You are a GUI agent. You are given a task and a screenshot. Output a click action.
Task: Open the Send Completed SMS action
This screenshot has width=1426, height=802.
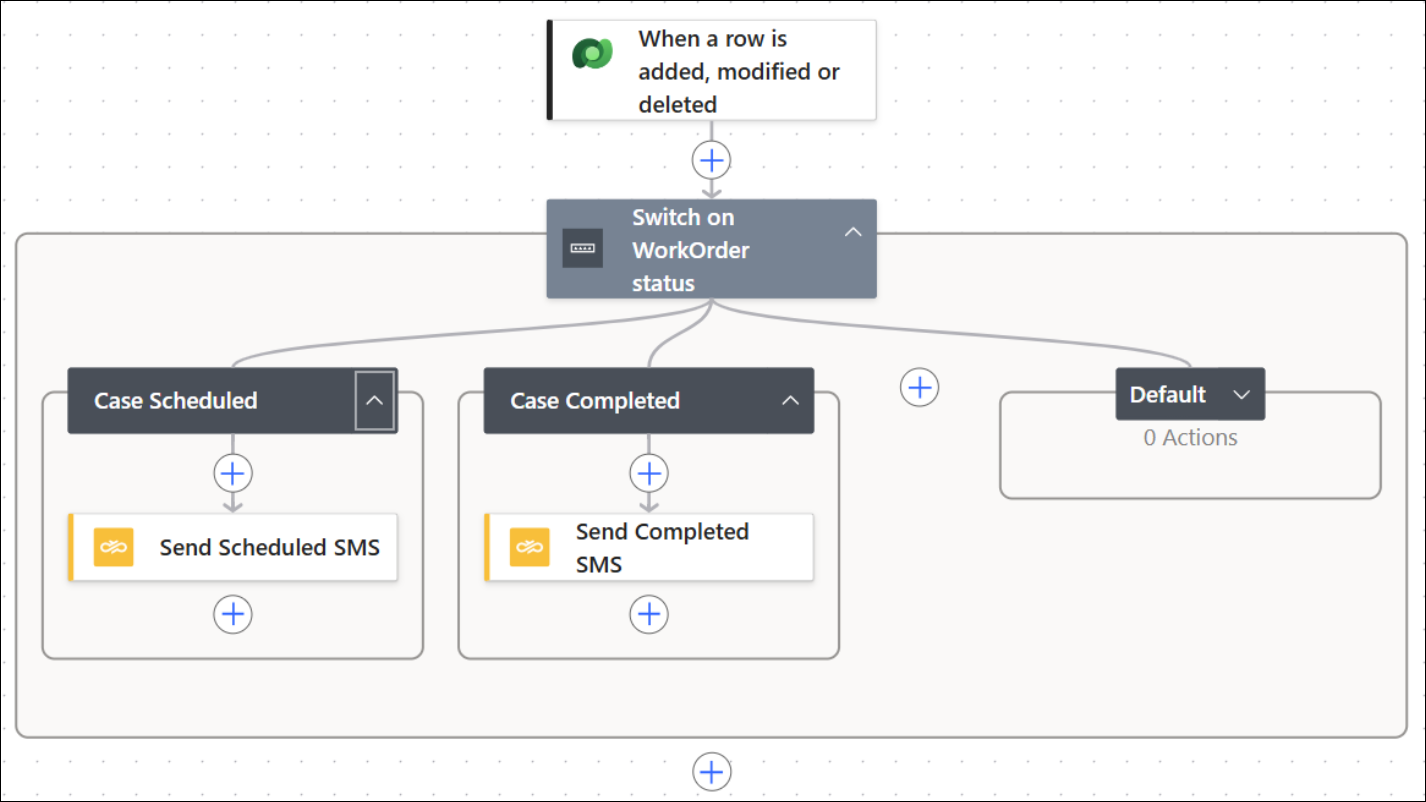coord(649,547)
